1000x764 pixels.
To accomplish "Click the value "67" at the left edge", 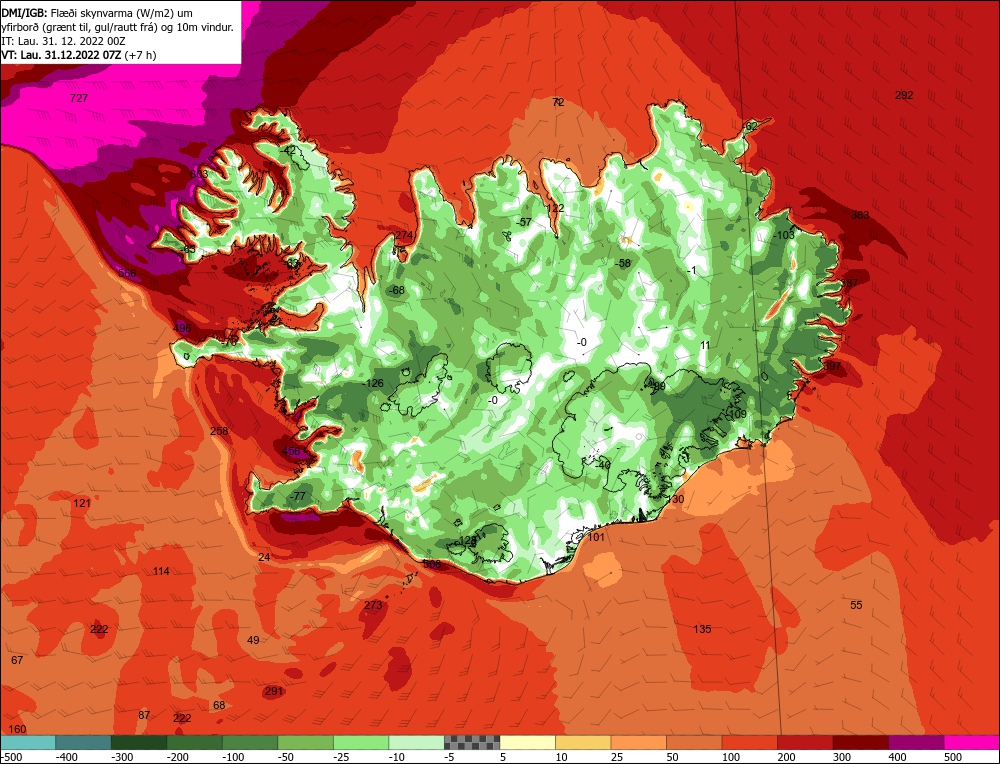I will point(17,660).
